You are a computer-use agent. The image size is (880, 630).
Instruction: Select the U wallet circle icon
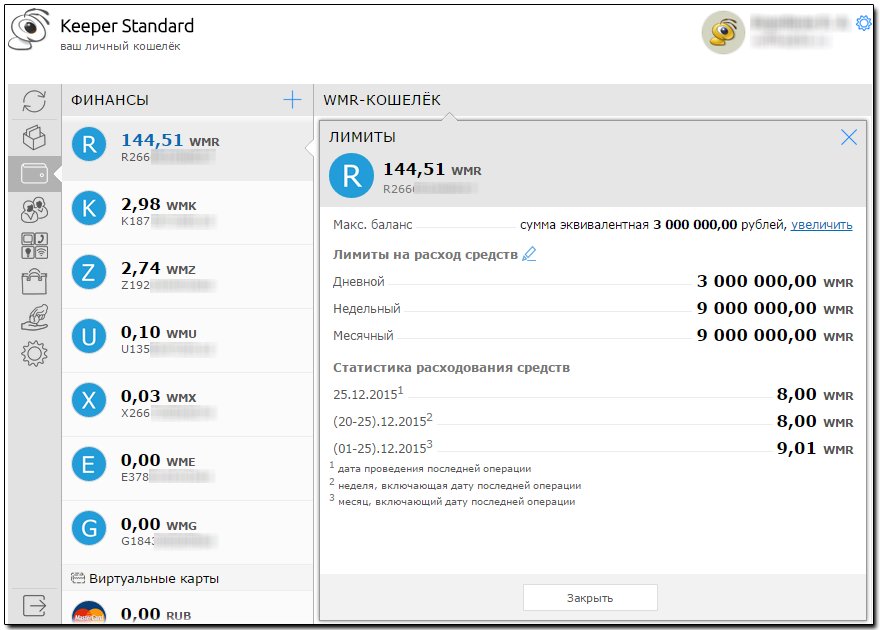tap(89, 336)
